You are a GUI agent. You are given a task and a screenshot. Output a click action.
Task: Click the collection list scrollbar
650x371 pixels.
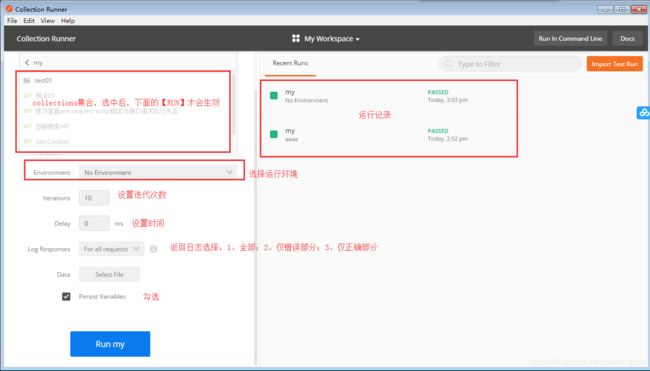coord(233,104)
